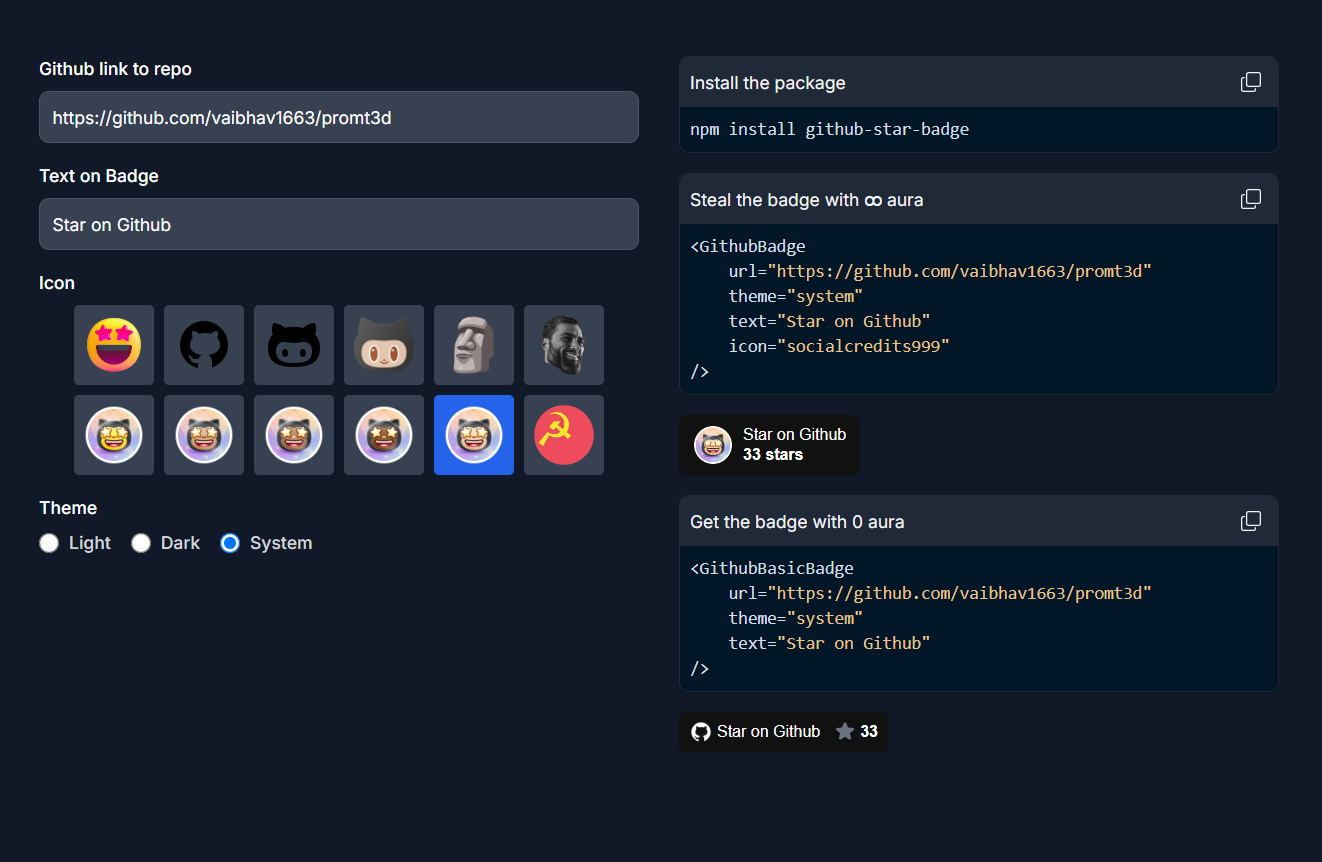Select the bearded Gigachad face icon
This screenshot has width=1322, height=862.
564,345
